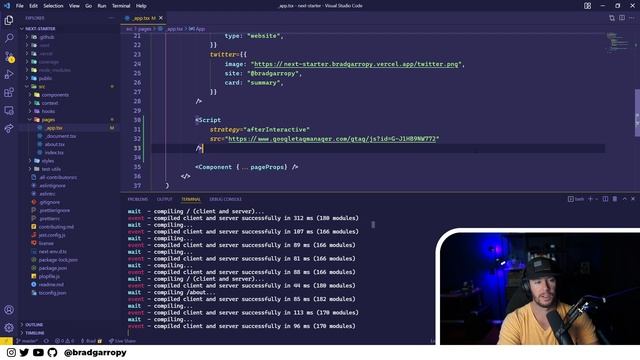Open the Search view in activity bar
The height and width of the screenshot is (360, 640).
[9, 38]
